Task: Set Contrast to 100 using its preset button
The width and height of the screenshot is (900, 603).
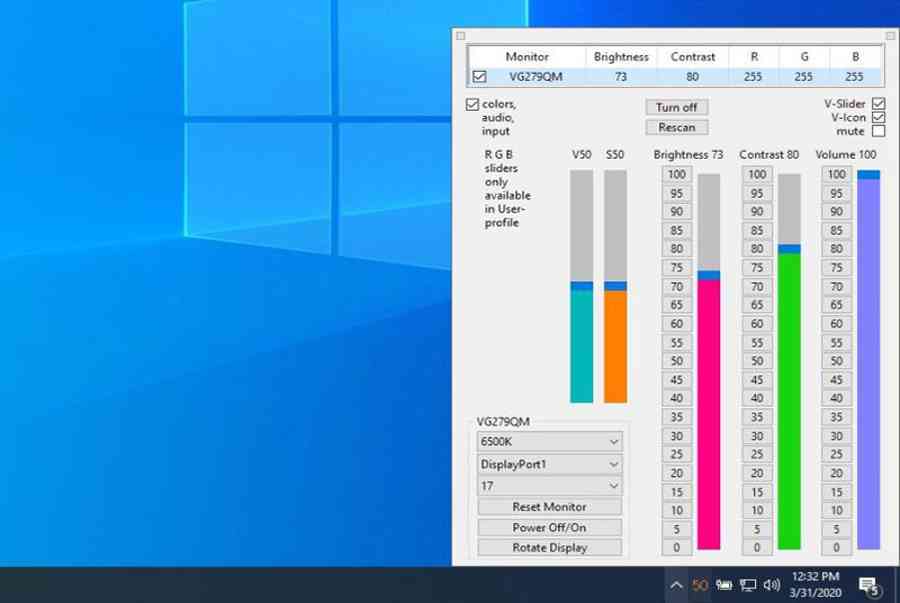Action: [x=757, y=174]
